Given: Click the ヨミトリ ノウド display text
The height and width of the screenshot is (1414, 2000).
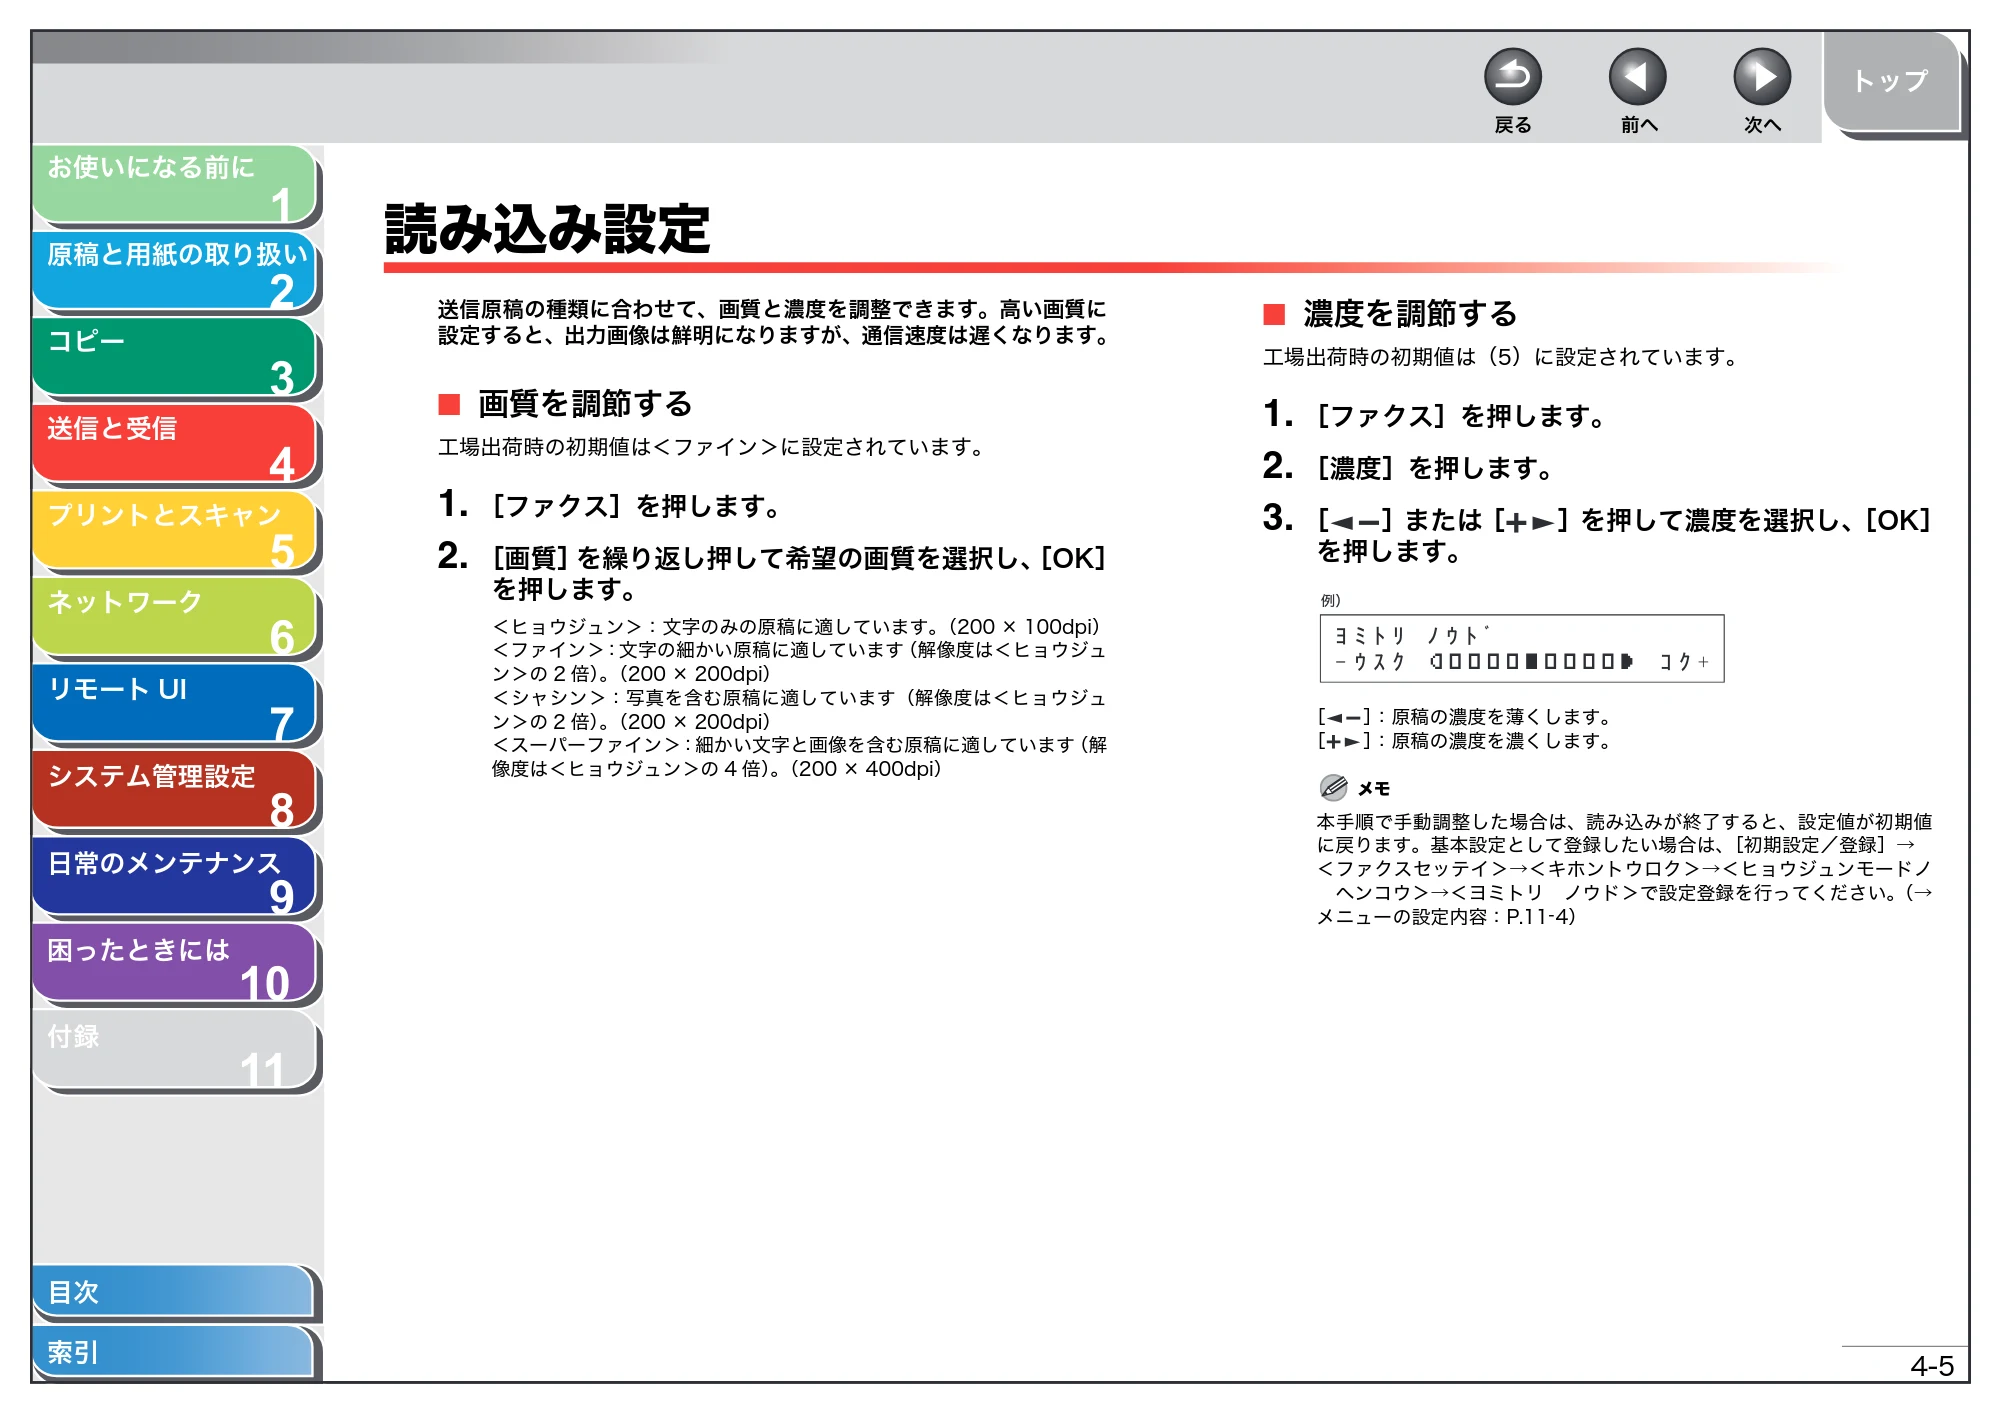Looking at the screenshot, I should point(1410,635).
